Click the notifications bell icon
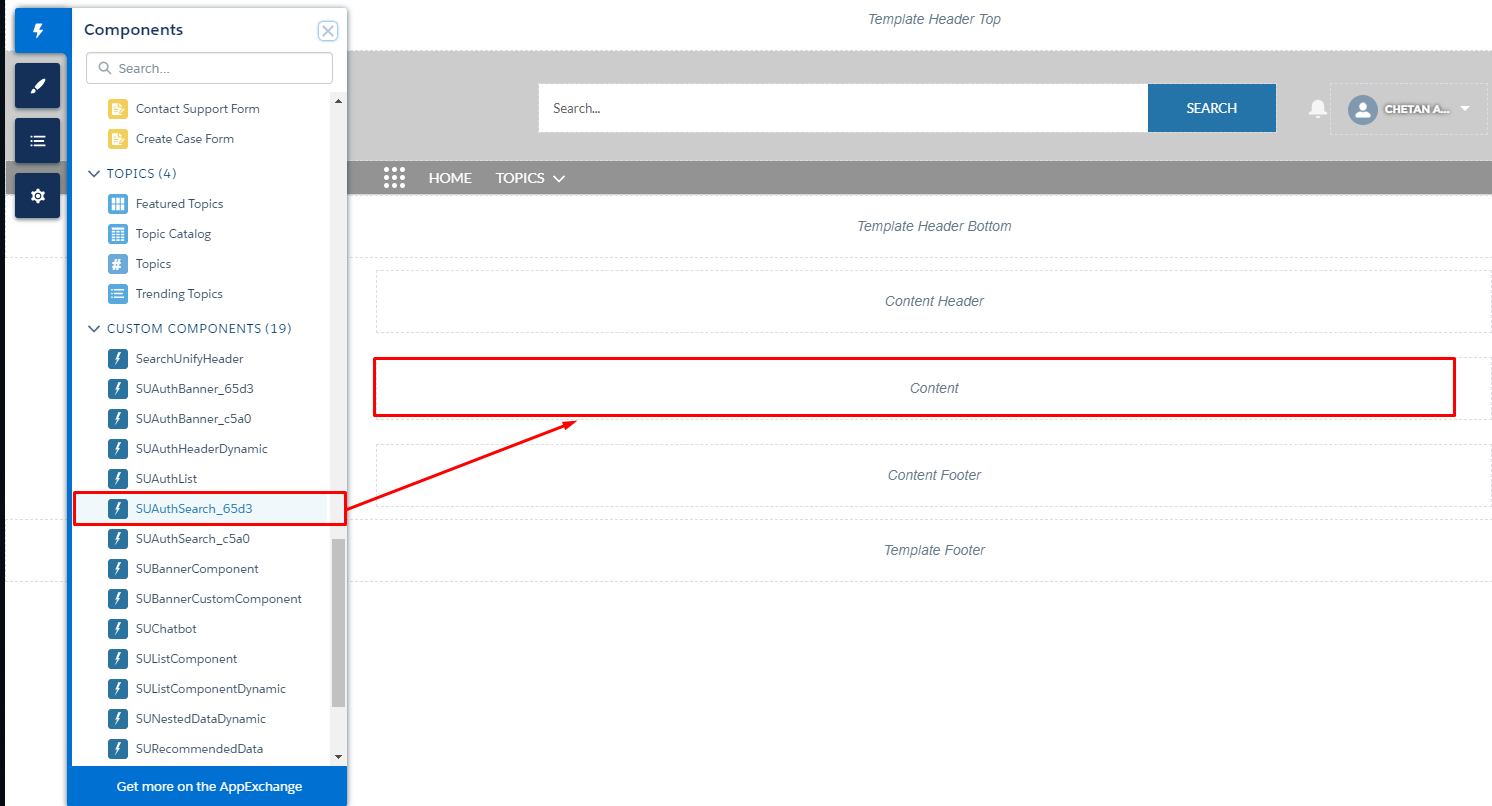 tap(1318, 108)
